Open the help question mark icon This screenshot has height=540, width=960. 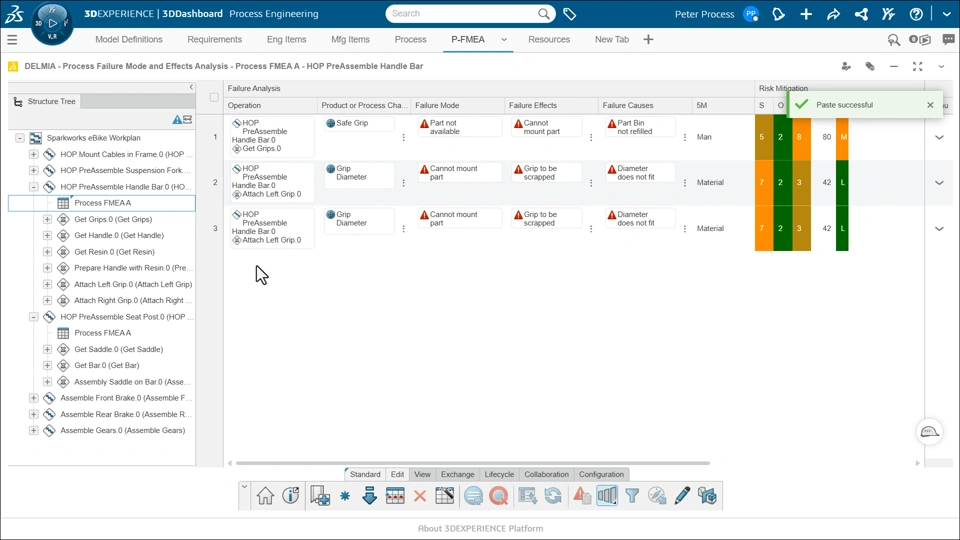916,13
